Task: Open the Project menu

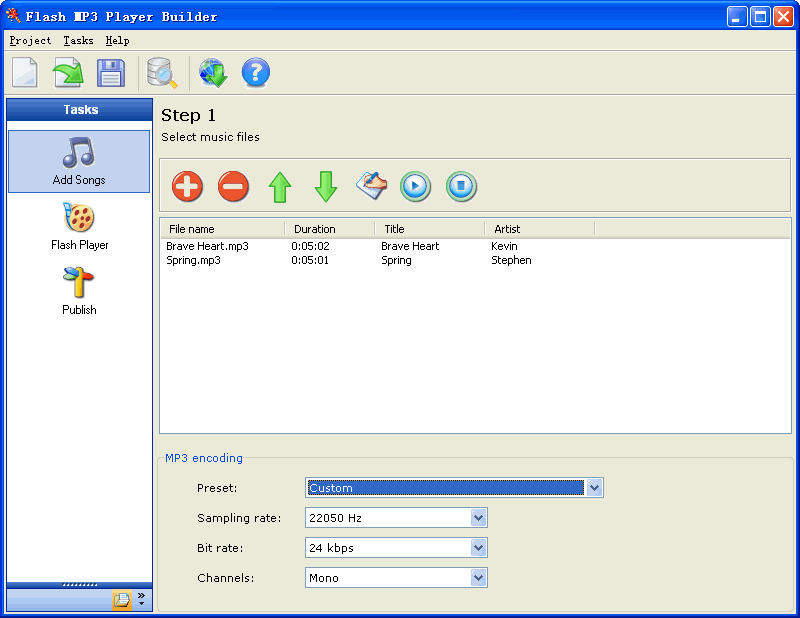Action: [x=30, y=40]
